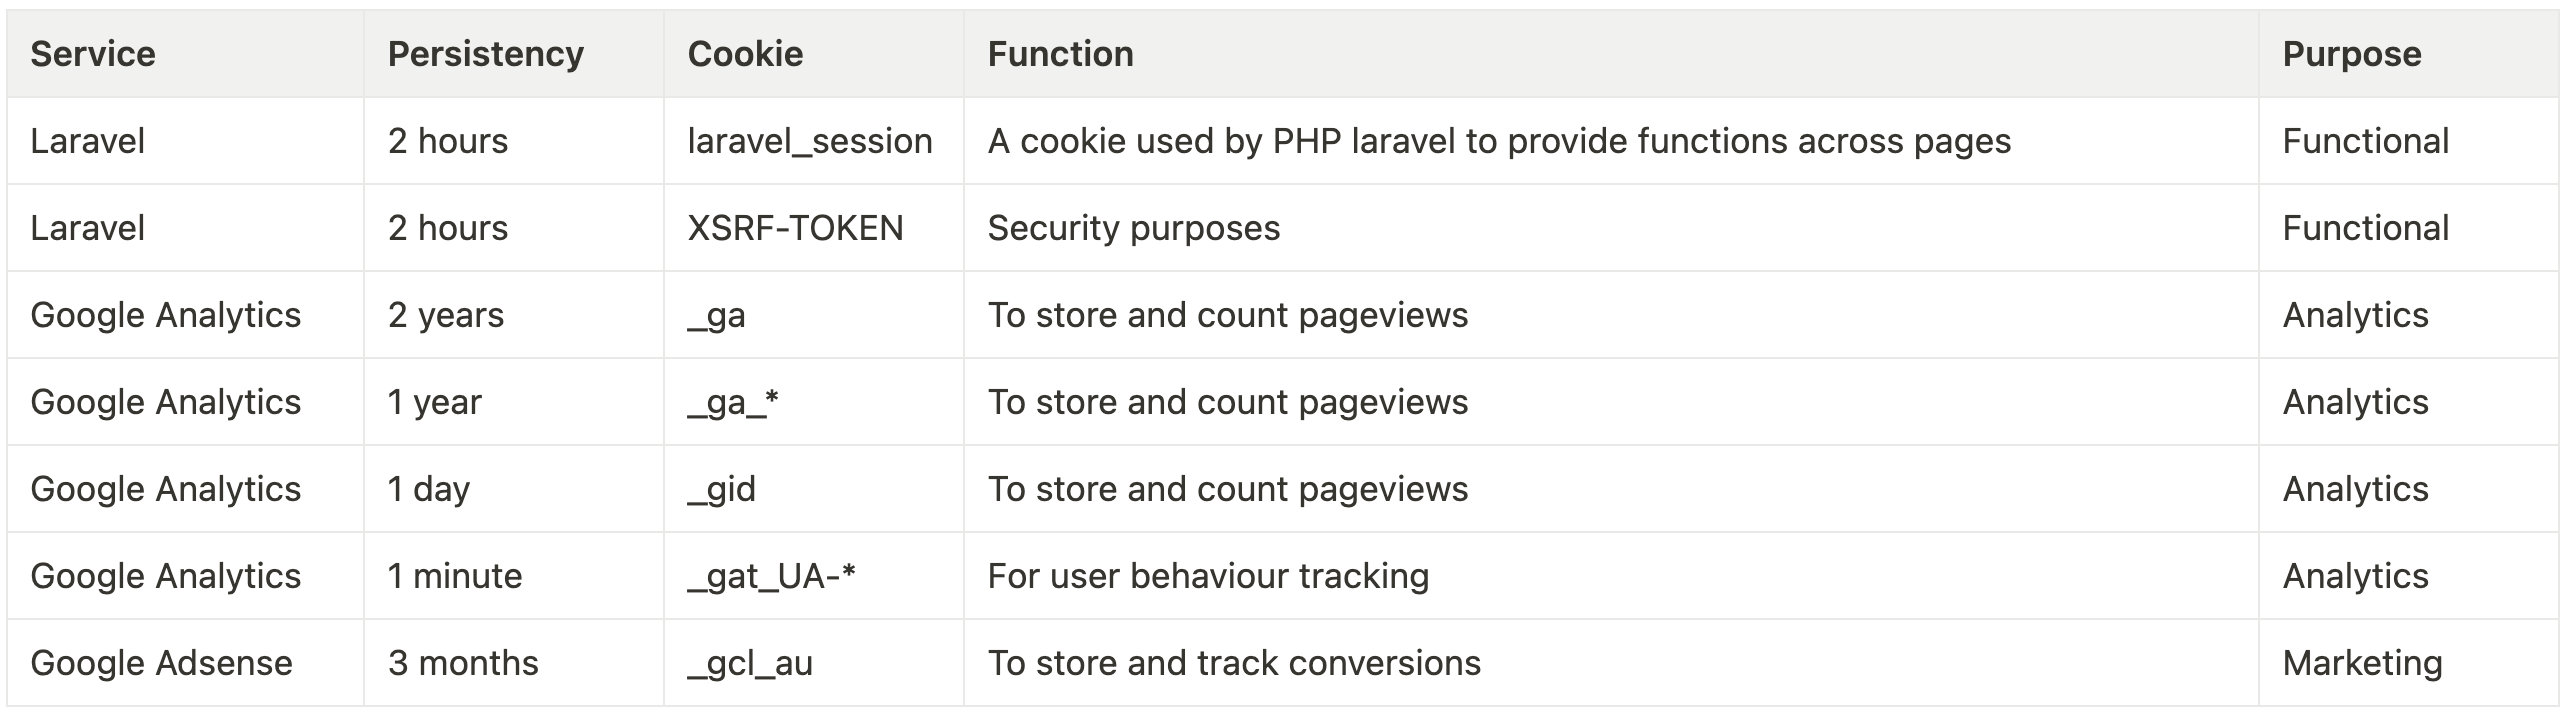Screen dimensions: 2568x716
Task: Click the 3 months persistency cell
Action: 514,663
